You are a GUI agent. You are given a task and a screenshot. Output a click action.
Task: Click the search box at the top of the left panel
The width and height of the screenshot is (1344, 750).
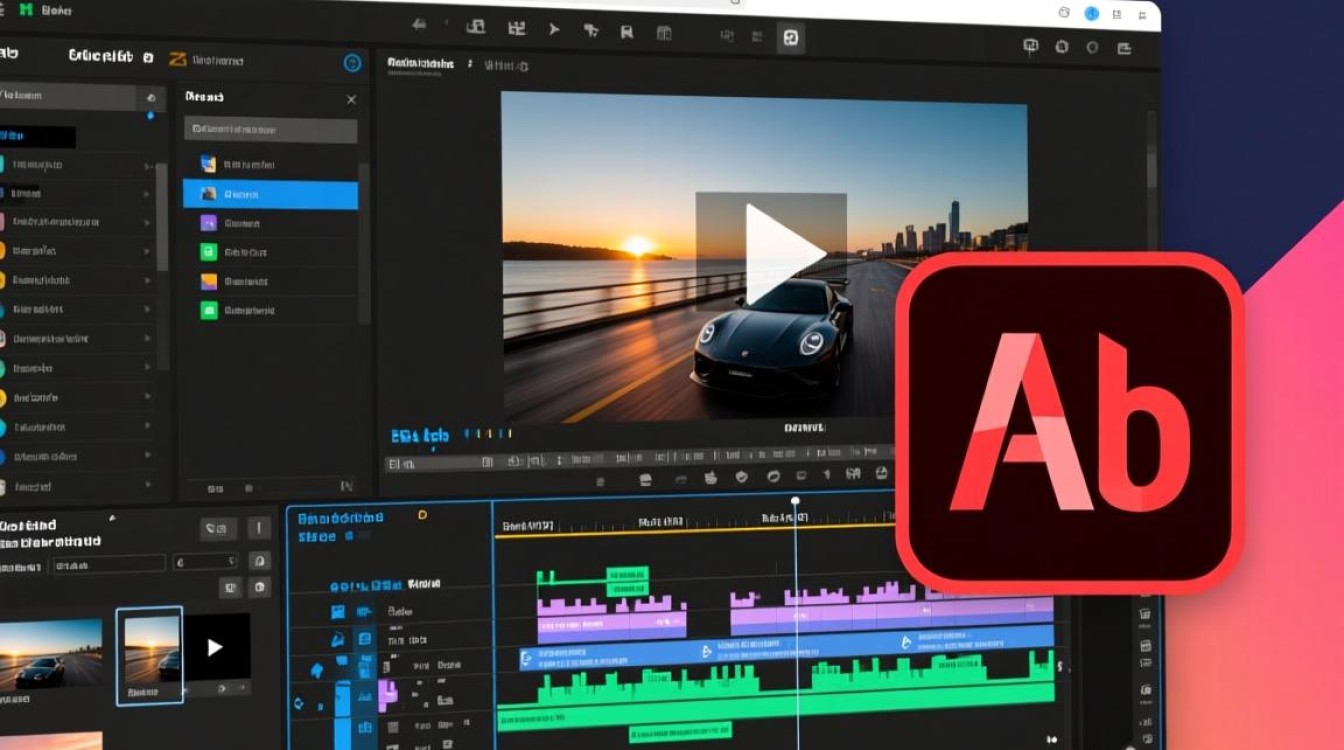pos(68,97)
